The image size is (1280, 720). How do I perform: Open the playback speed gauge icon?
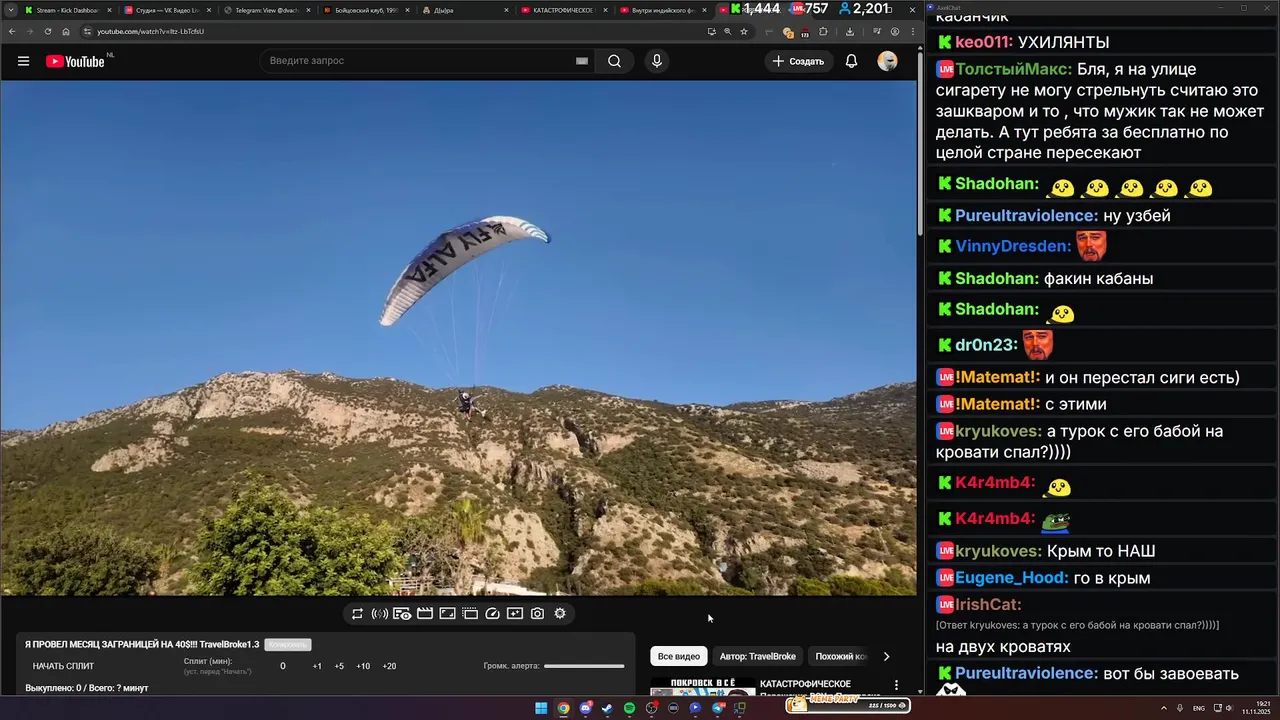[x=492, y=614]
